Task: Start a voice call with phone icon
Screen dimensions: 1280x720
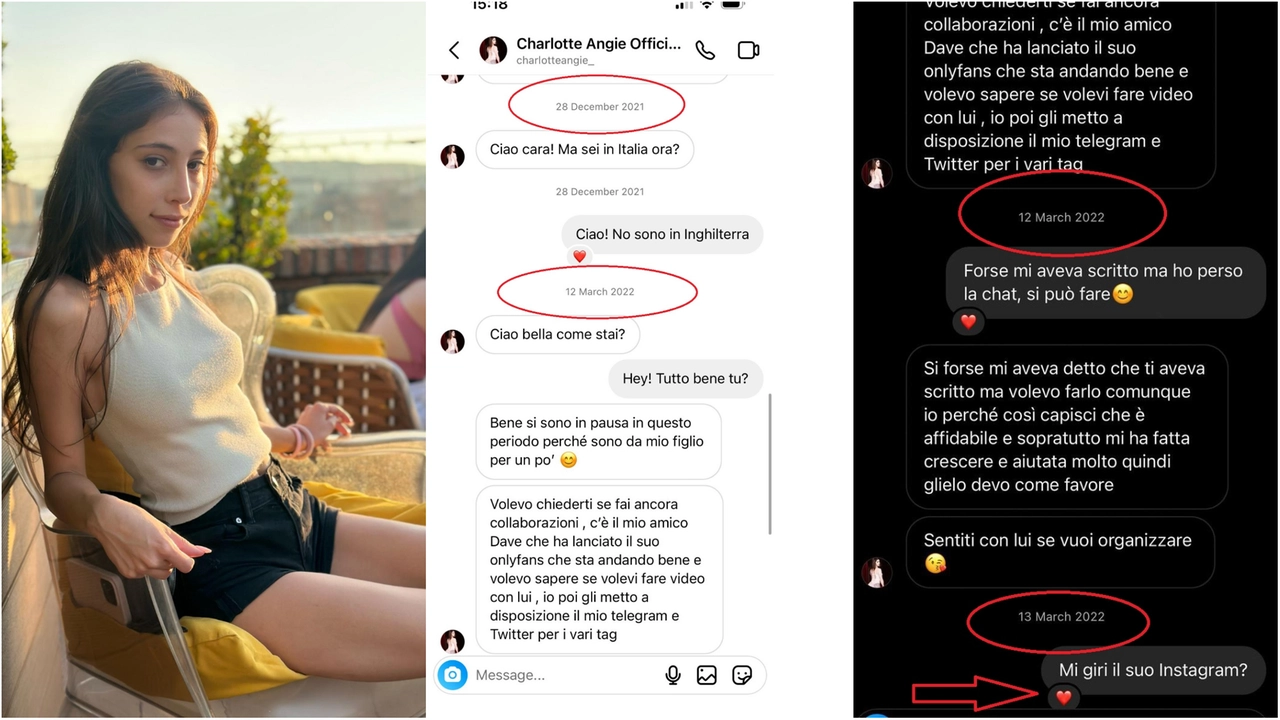Action: click(x=705, y=50)
